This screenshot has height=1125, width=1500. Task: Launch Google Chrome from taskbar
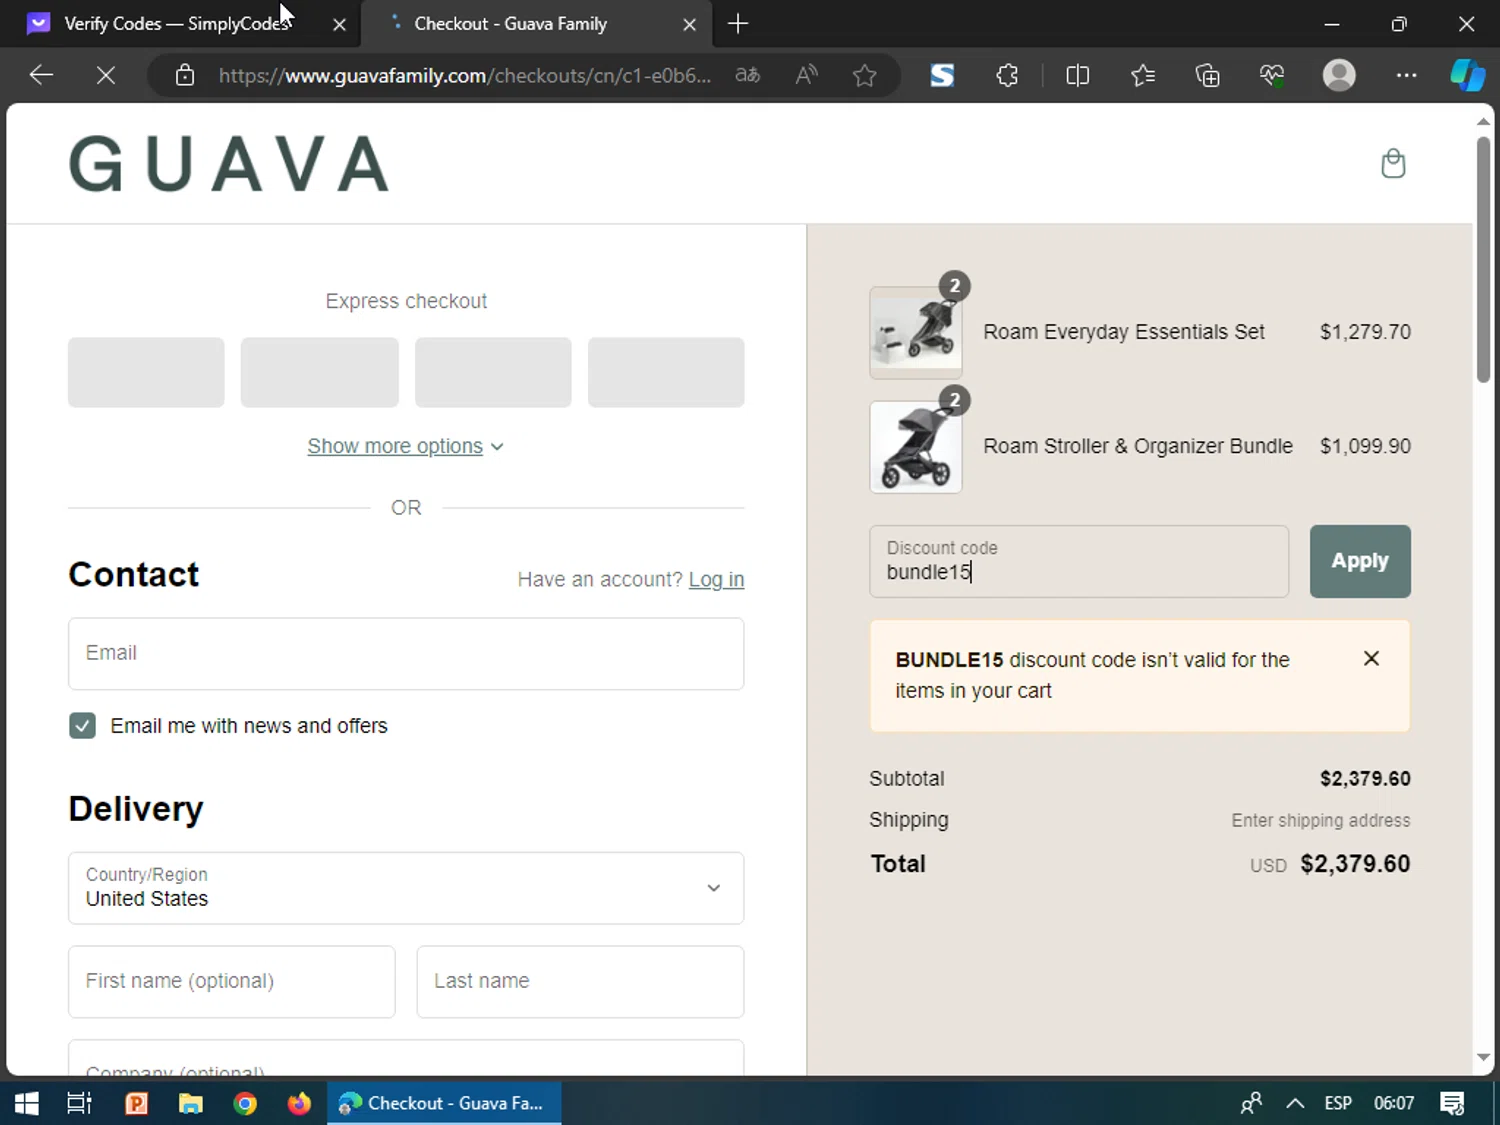245,1103
